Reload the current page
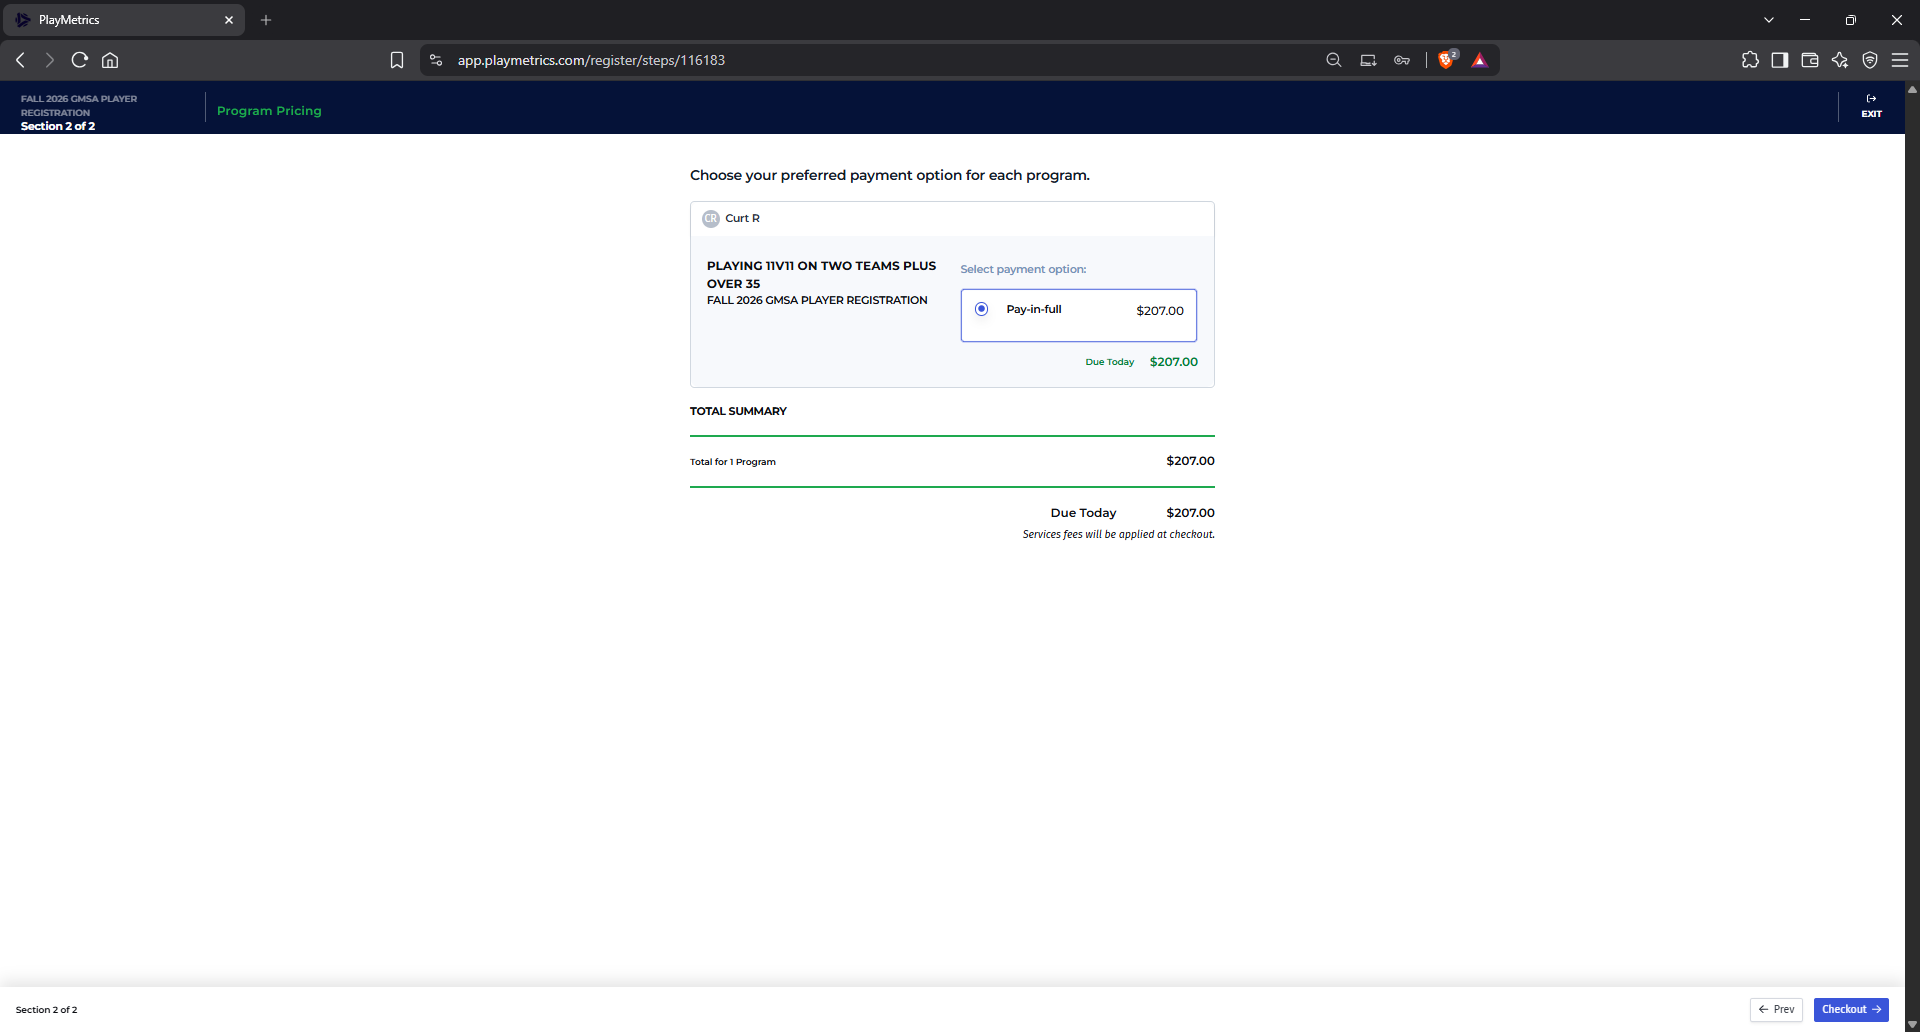This screenshot has height=1032, width=1920. (x=80, y=60)
